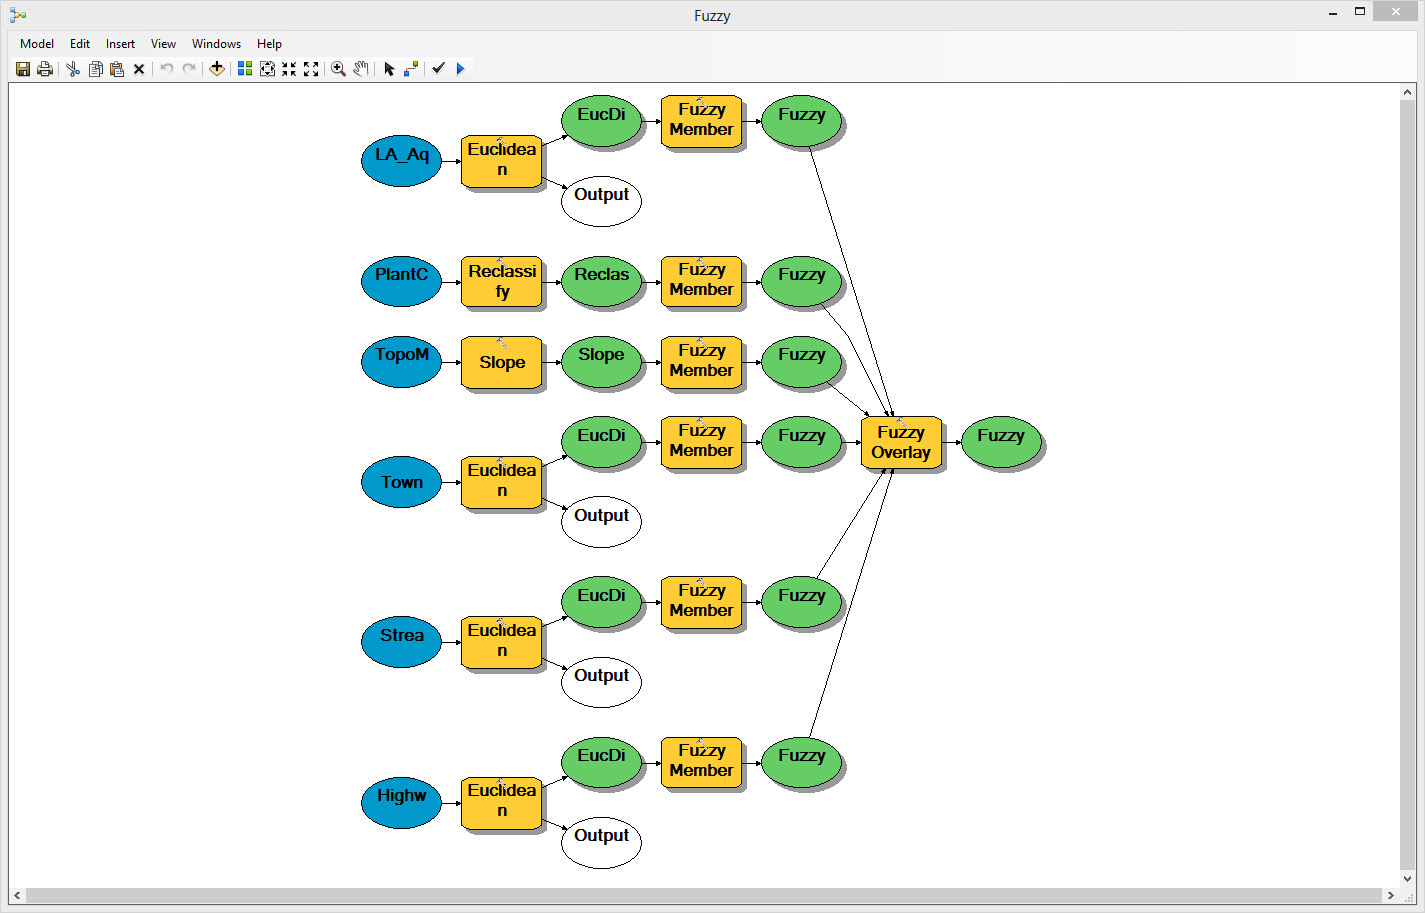Screen dimensions: 1425x913
Task: Activate the Pan hand tool
Action: point(361,69)
